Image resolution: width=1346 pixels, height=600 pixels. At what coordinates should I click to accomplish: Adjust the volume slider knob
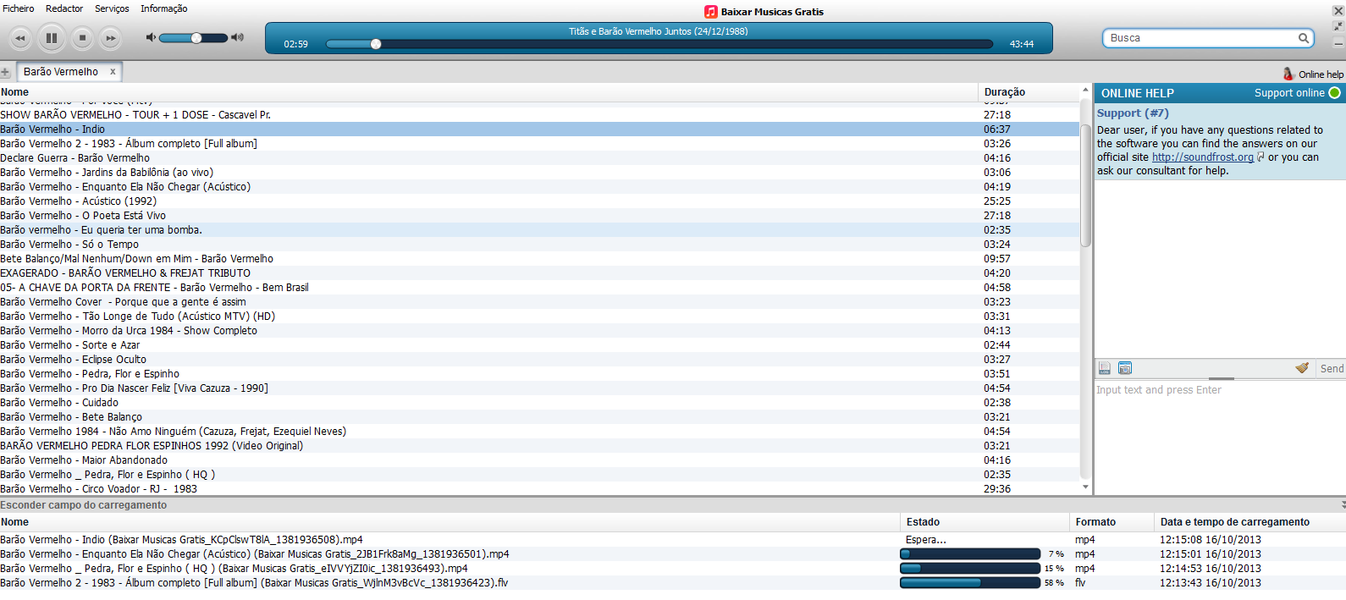tap(196, 38)
